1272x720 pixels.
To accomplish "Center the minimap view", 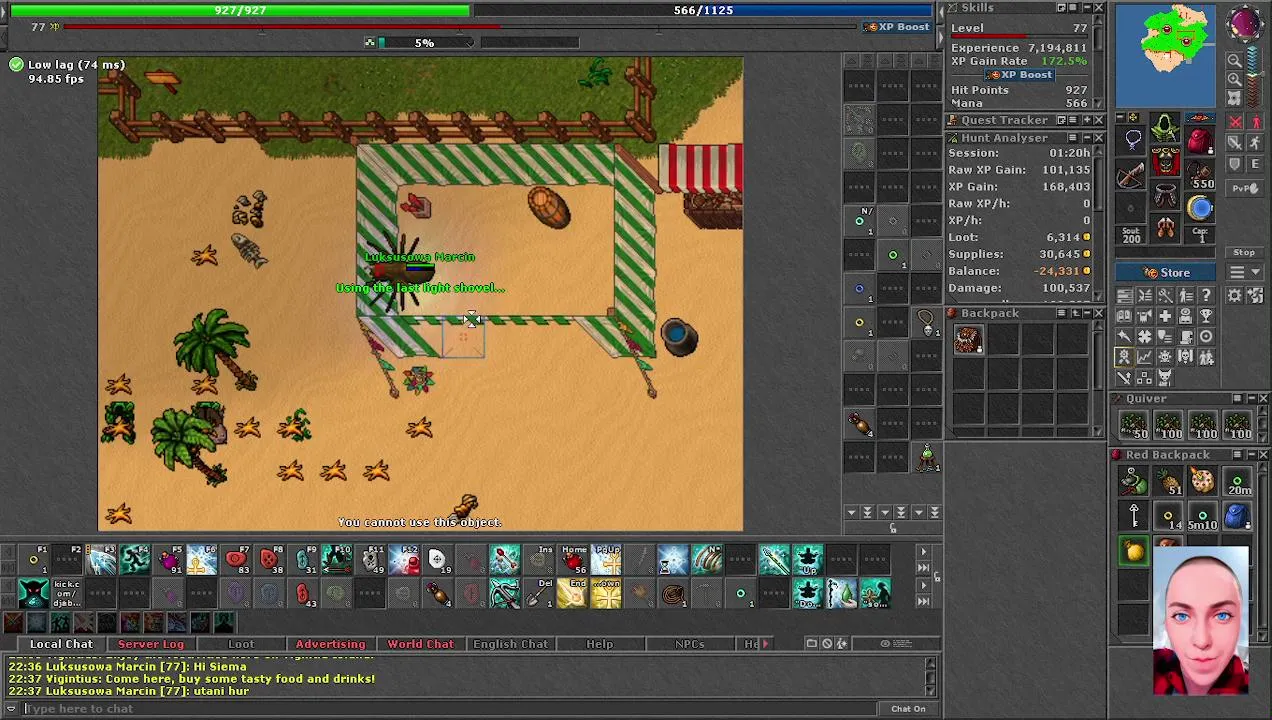I will (1234, 98).
